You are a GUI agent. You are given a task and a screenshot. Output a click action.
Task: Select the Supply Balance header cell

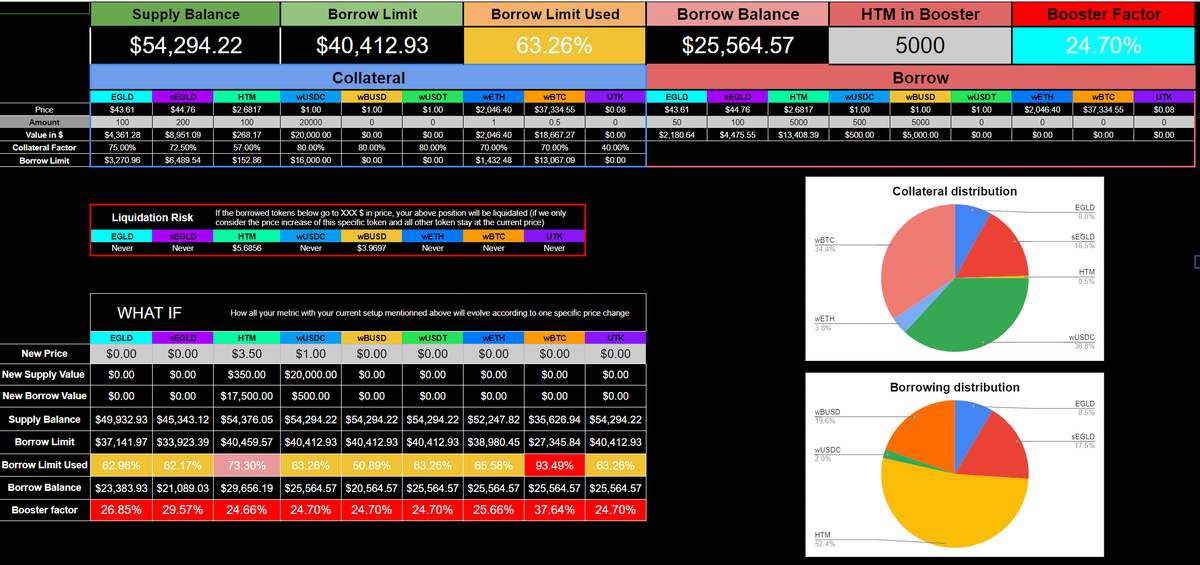point(185,14)
